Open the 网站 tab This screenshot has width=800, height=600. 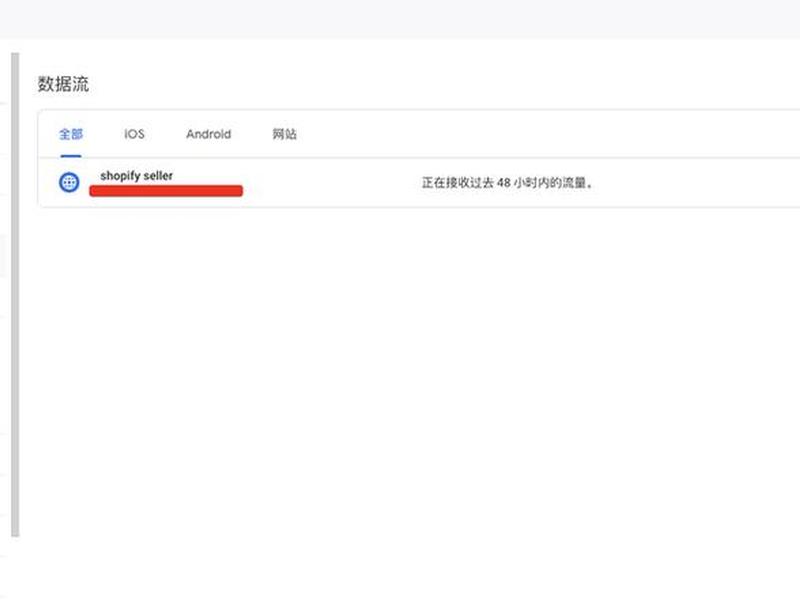pos(284,134)
